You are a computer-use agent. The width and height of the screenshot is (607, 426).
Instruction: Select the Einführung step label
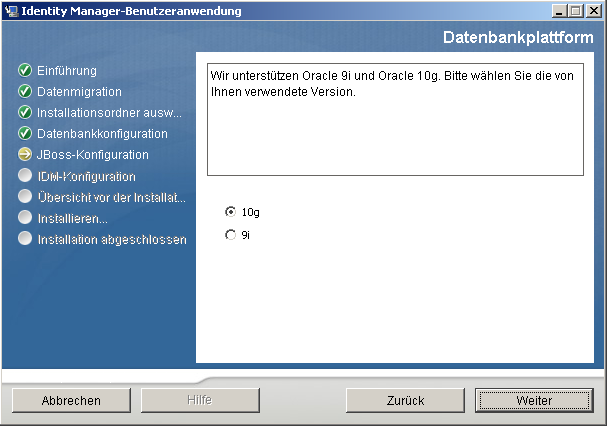pos(67,70)
